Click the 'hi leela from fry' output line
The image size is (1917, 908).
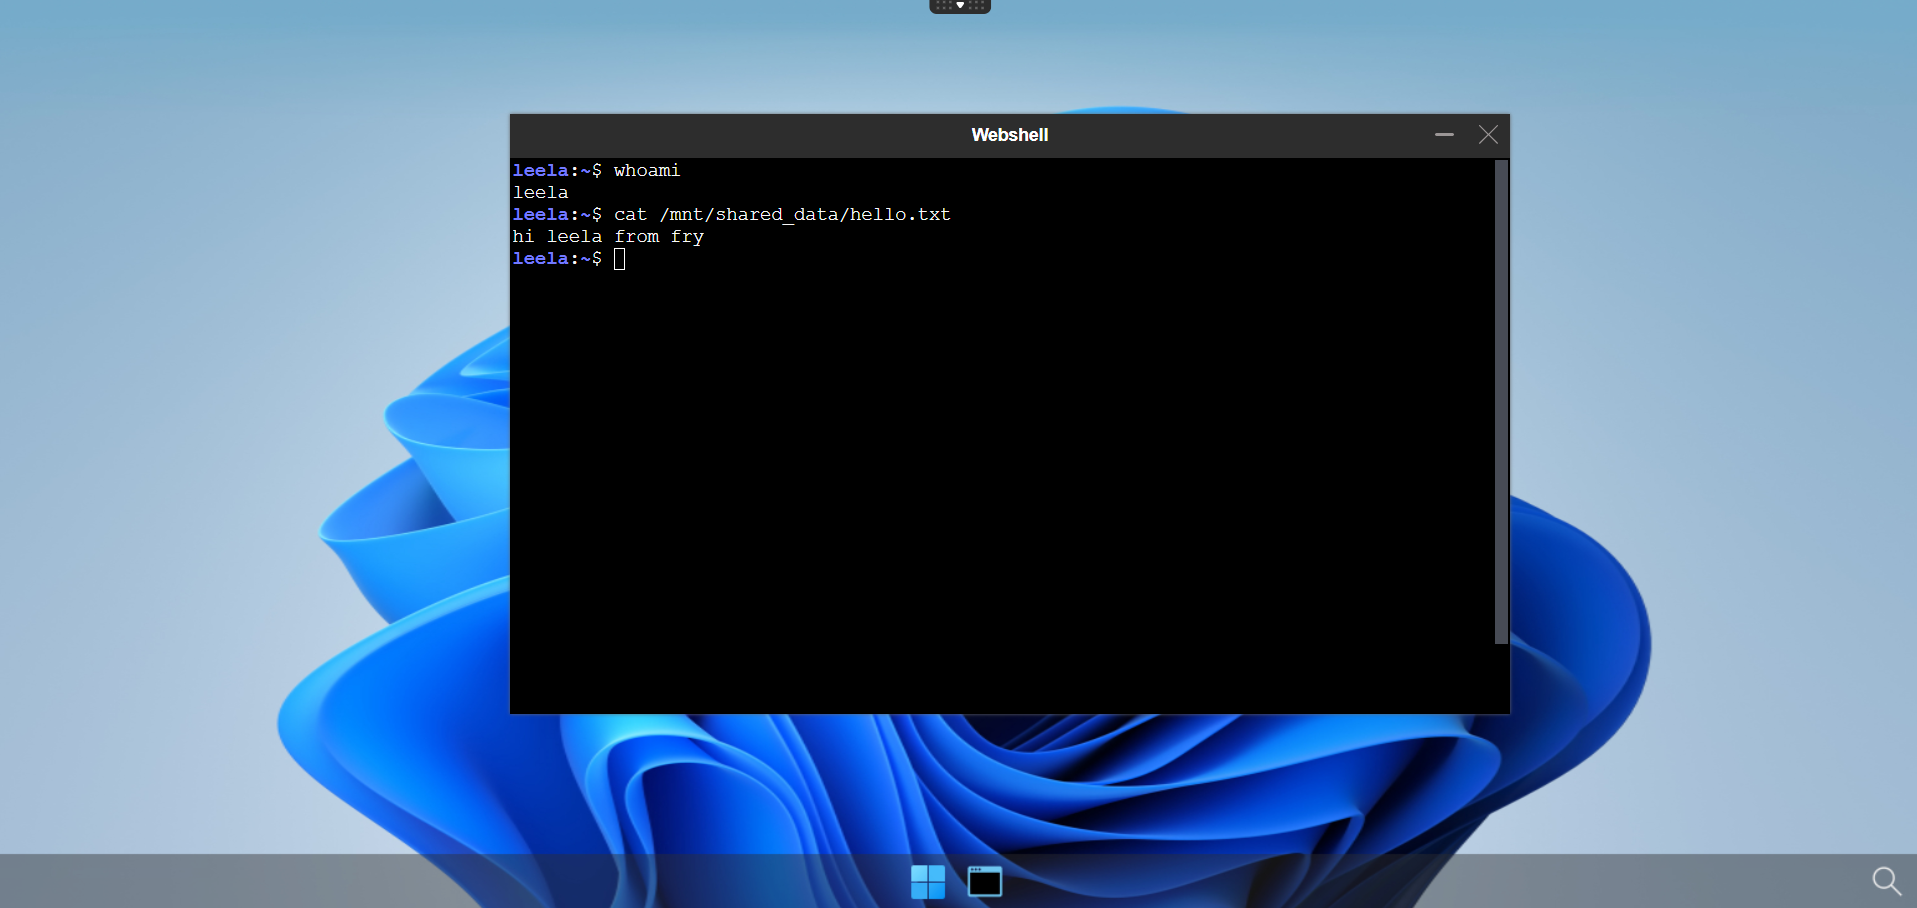(608, 237)
